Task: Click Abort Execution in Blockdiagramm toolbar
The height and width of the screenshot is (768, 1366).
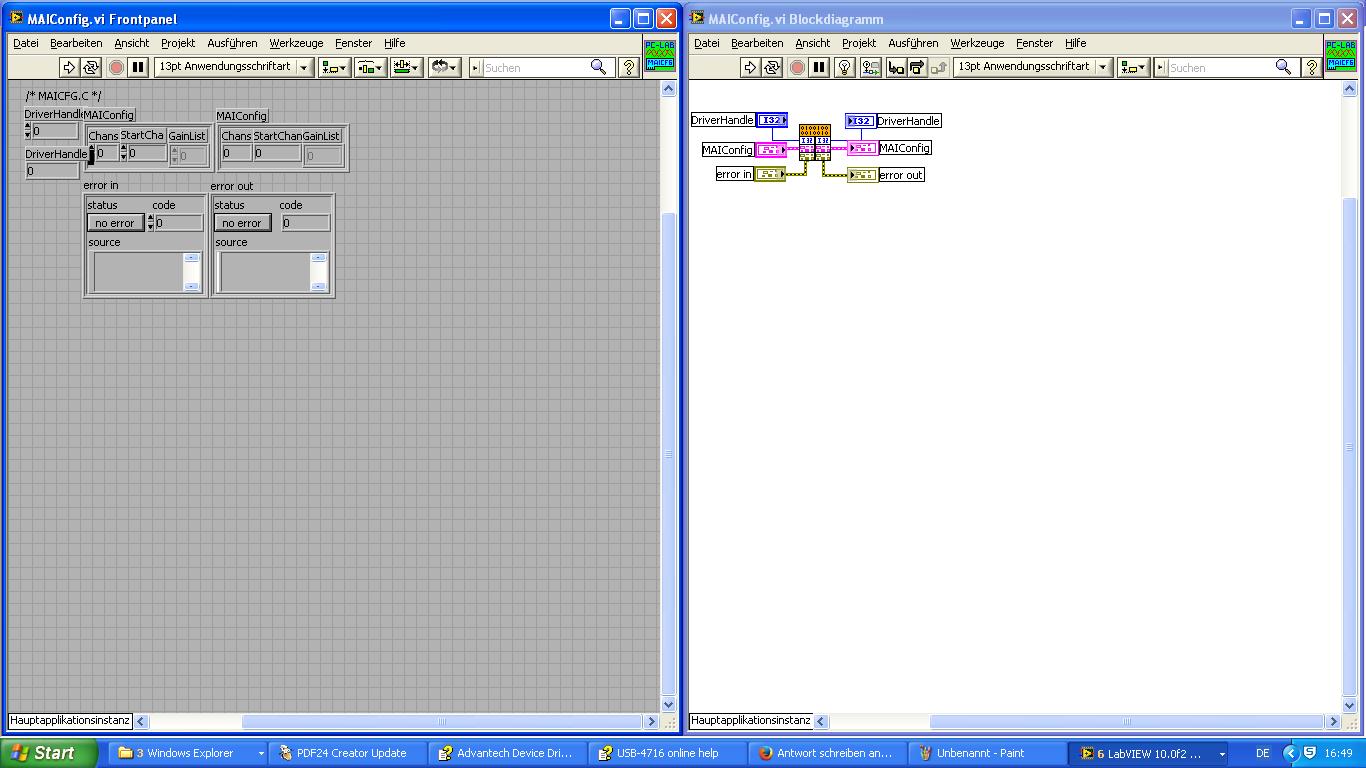Action: point(797,67)
